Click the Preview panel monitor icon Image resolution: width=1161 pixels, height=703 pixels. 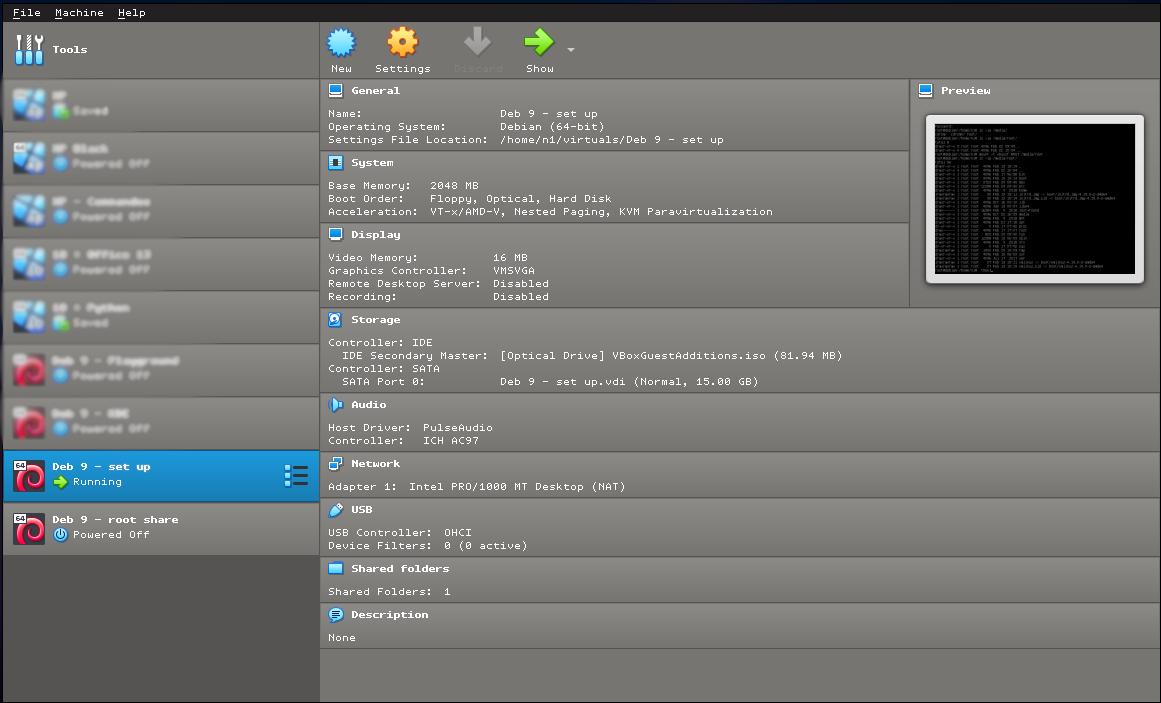pyautogui.click(x=926, y=90)
